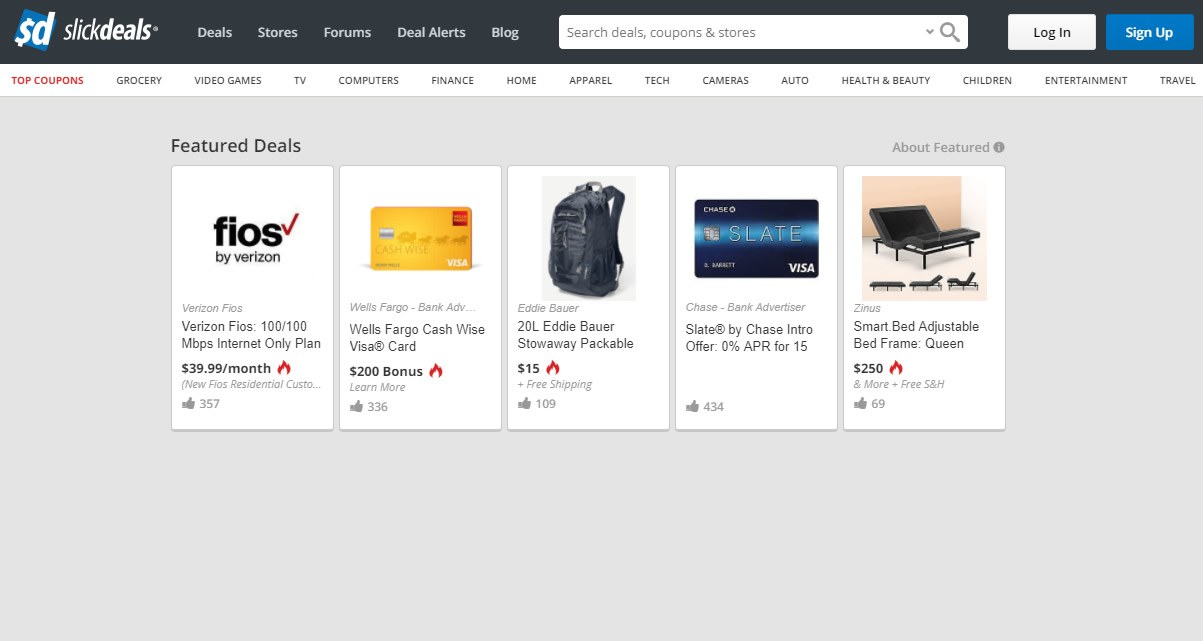Open Wells Fargo Cash Wise Visa Card title

click(x=418, y=338)
